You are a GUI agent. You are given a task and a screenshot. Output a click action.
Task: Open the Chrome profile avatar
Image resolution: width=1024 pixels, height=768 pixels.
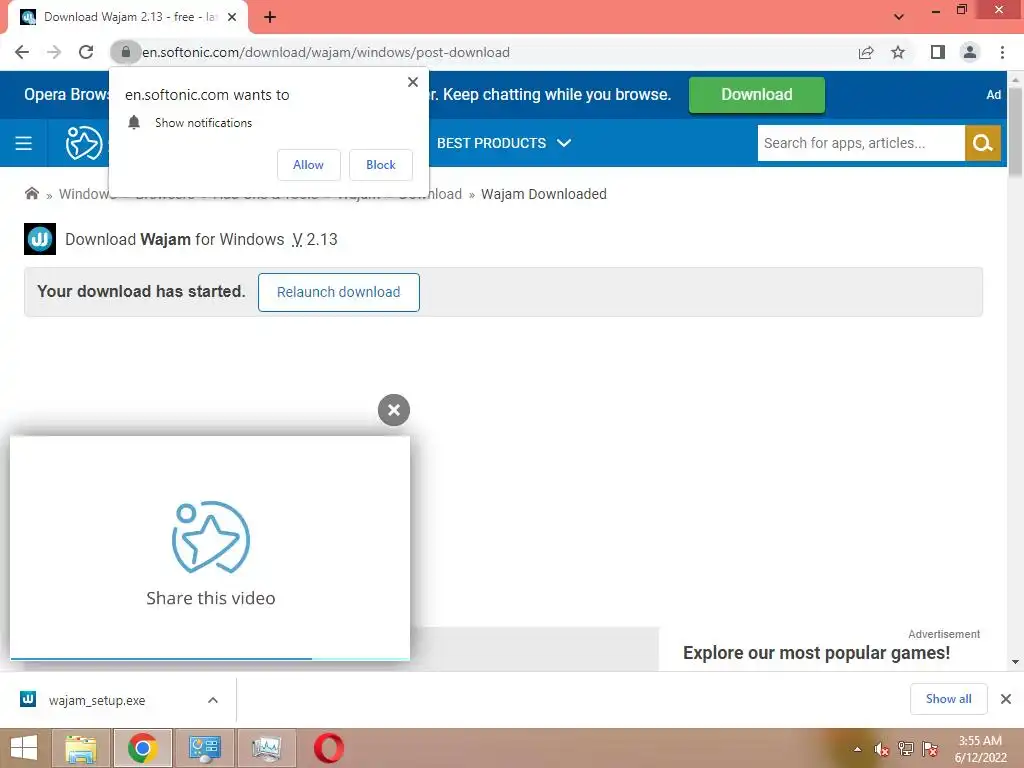point(970,52)
